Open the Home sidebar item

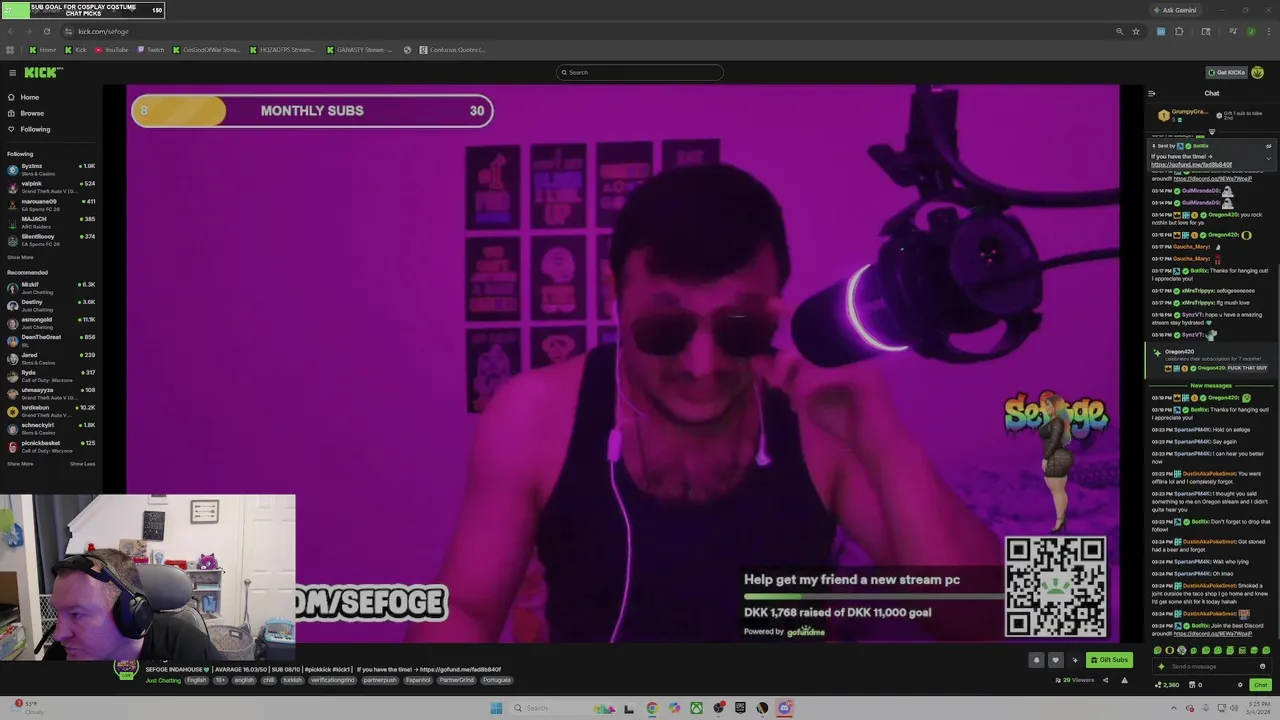tap(30, 97)
